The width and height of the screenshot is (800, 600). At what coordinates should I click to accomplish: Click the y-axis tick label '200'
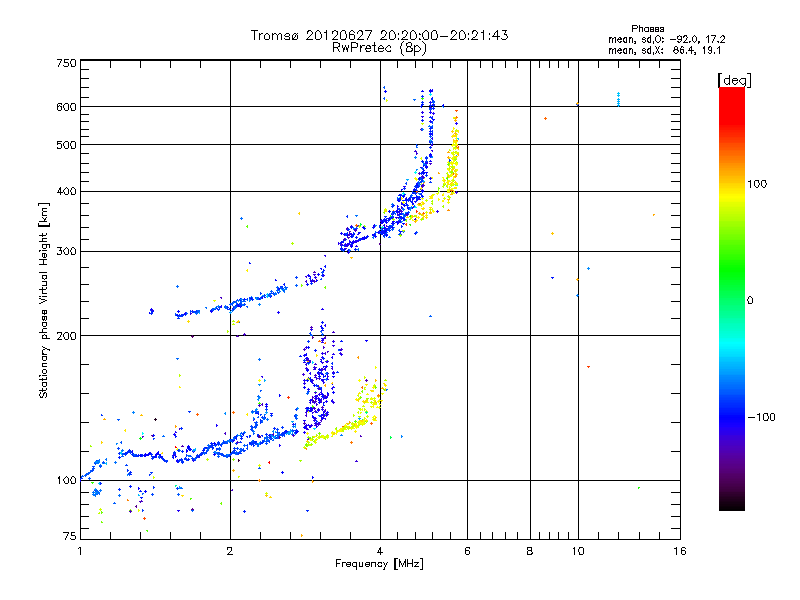tap(66, 336)
